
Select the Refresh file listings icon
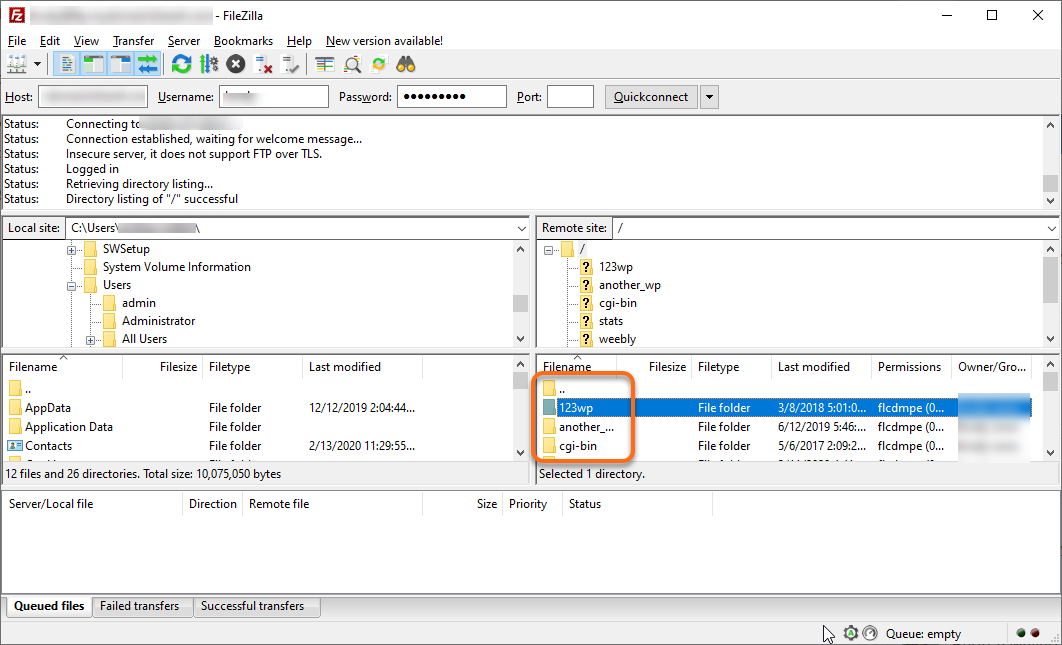tap(181, 63)
